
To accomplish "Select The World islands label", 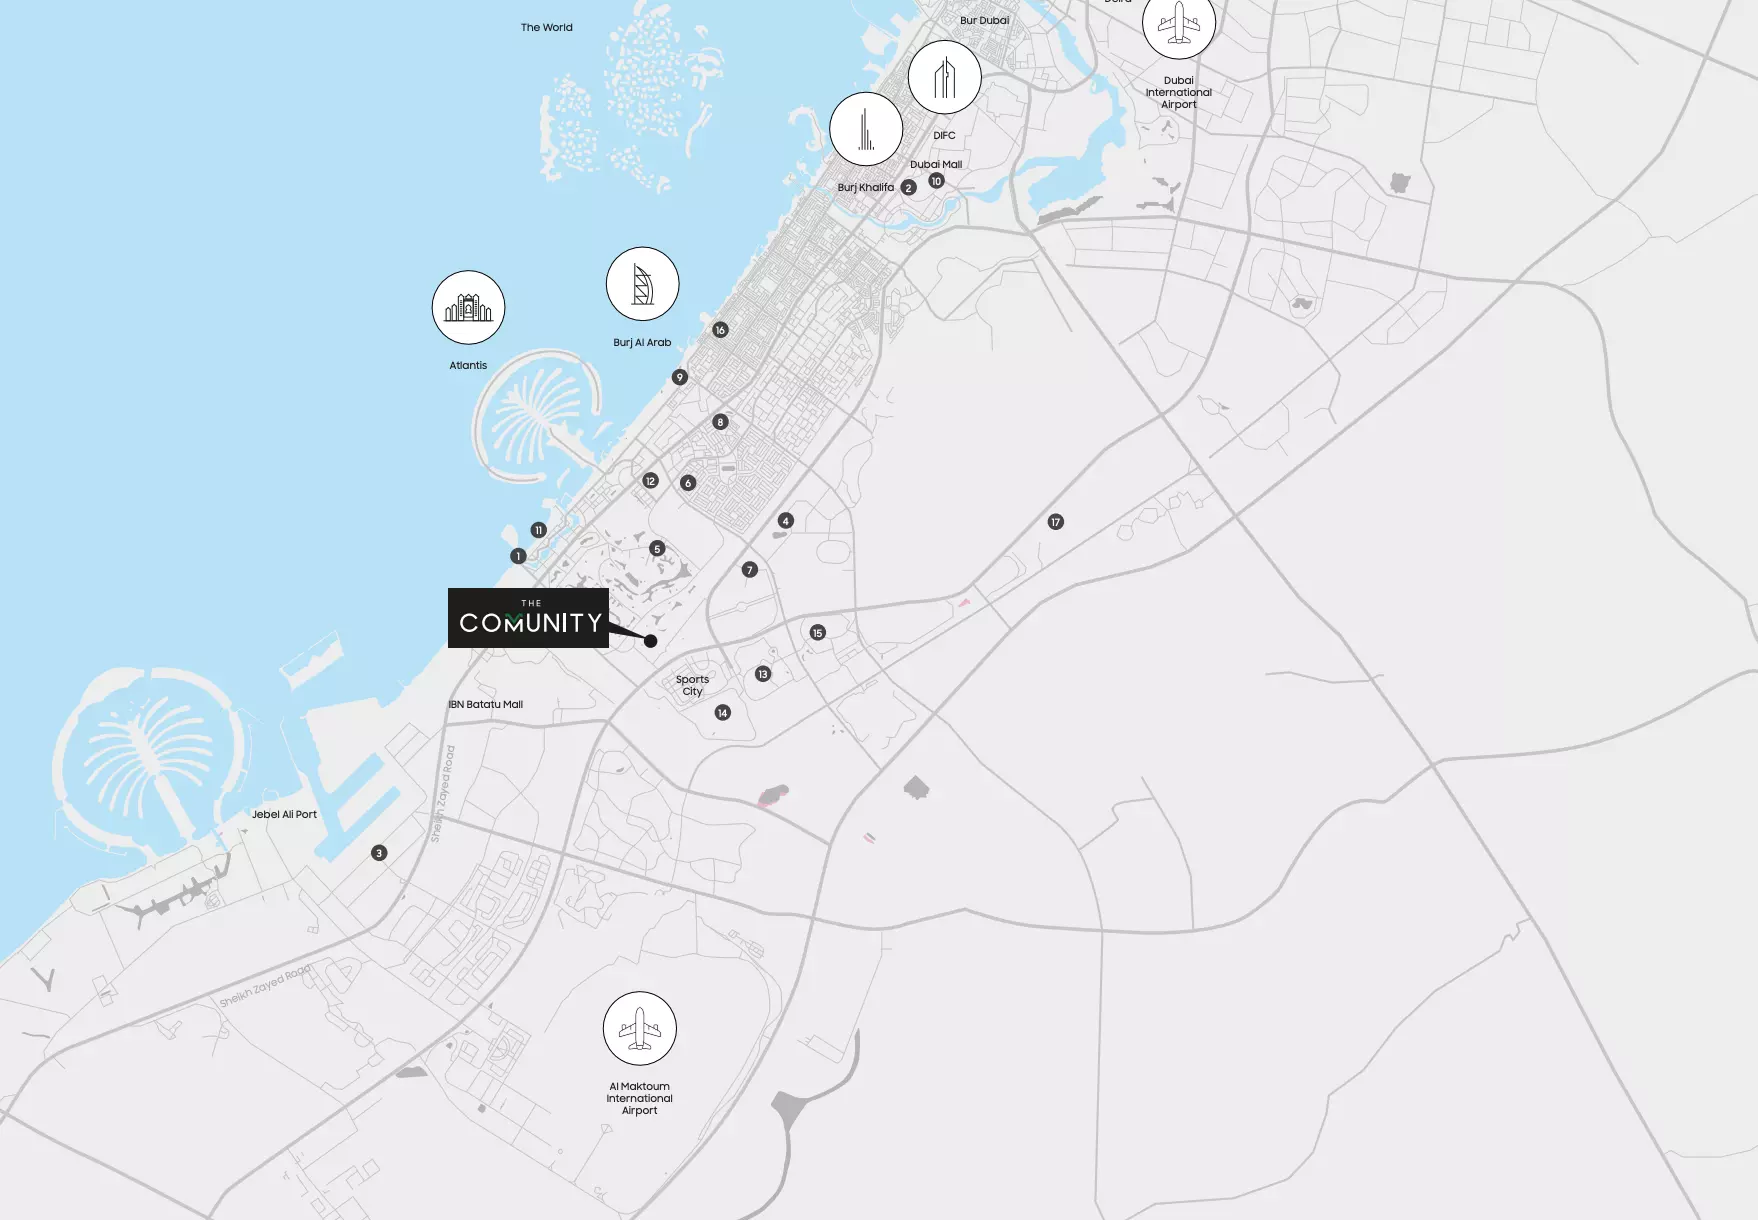I will pyautogui.click(x=546, y=27).
